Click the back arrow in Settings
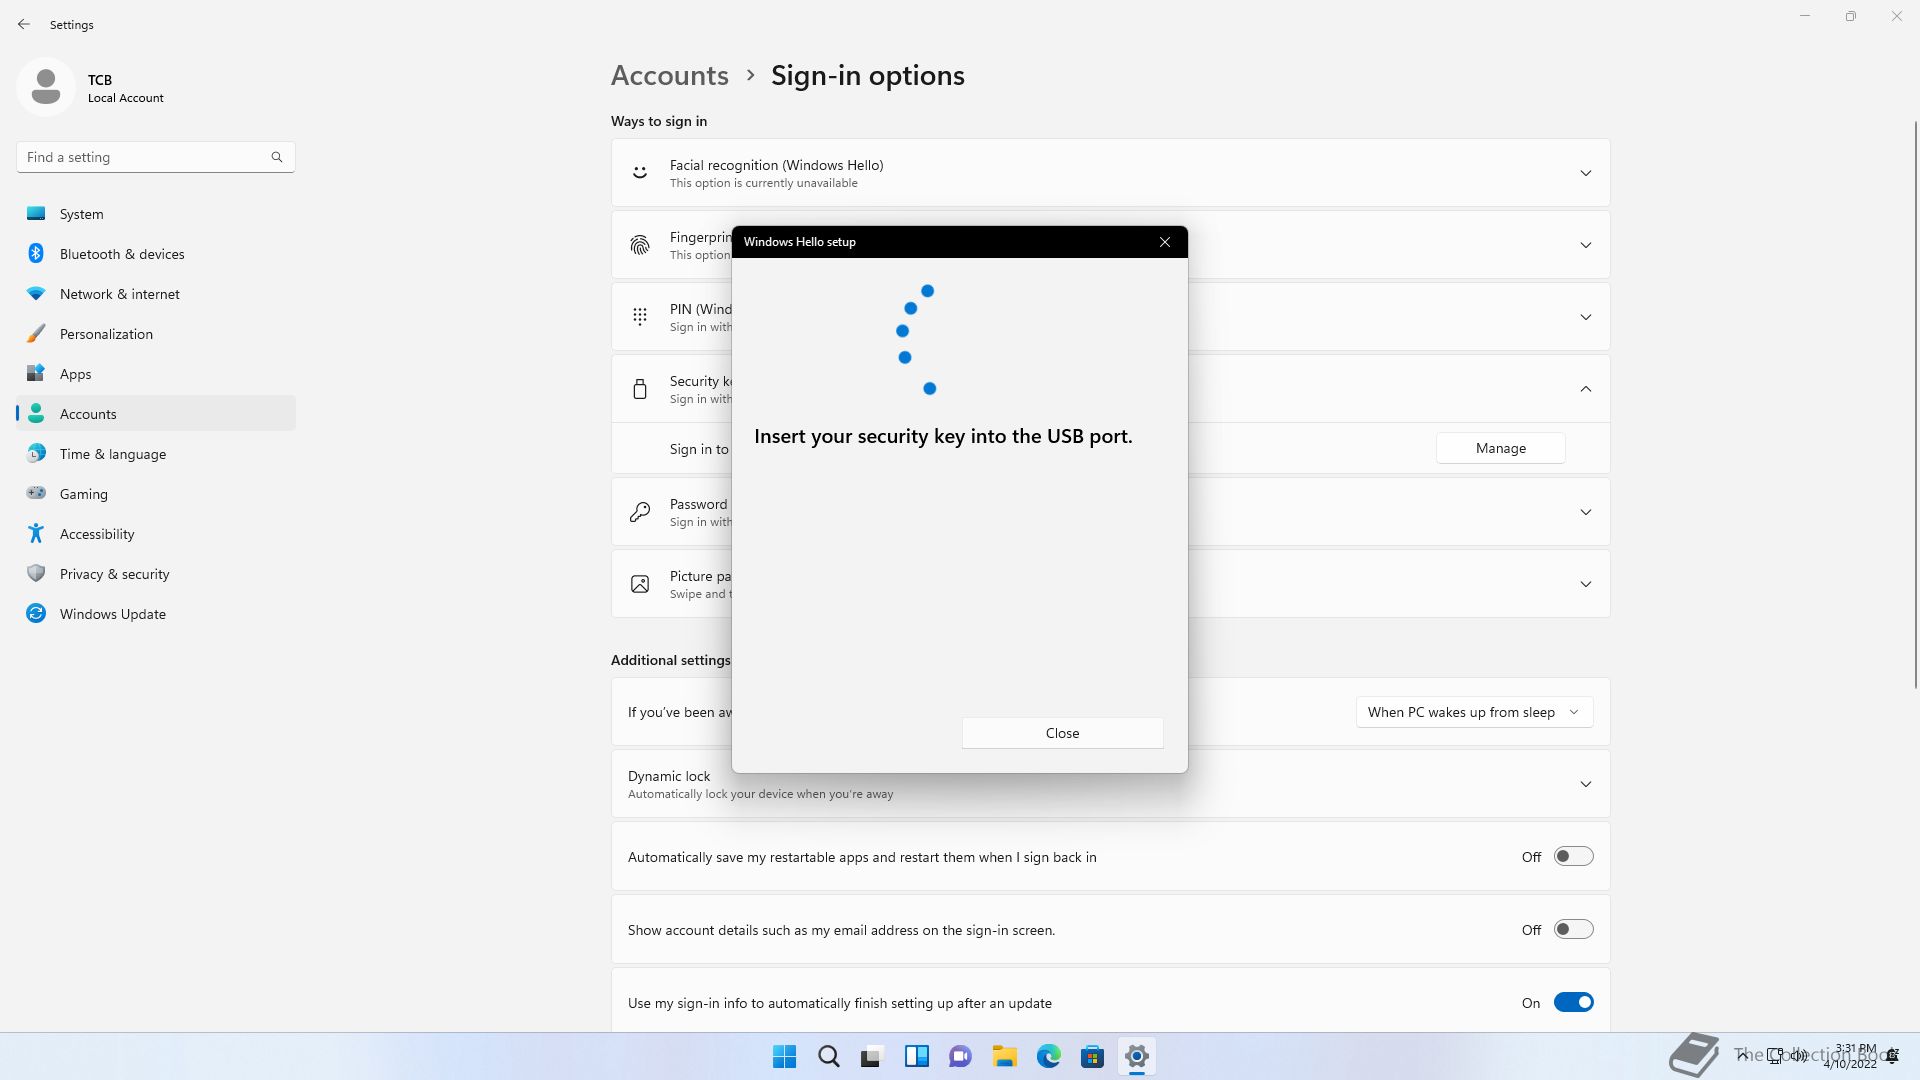This screenshot has width=1920, height=1080. (x=24, y=24)
